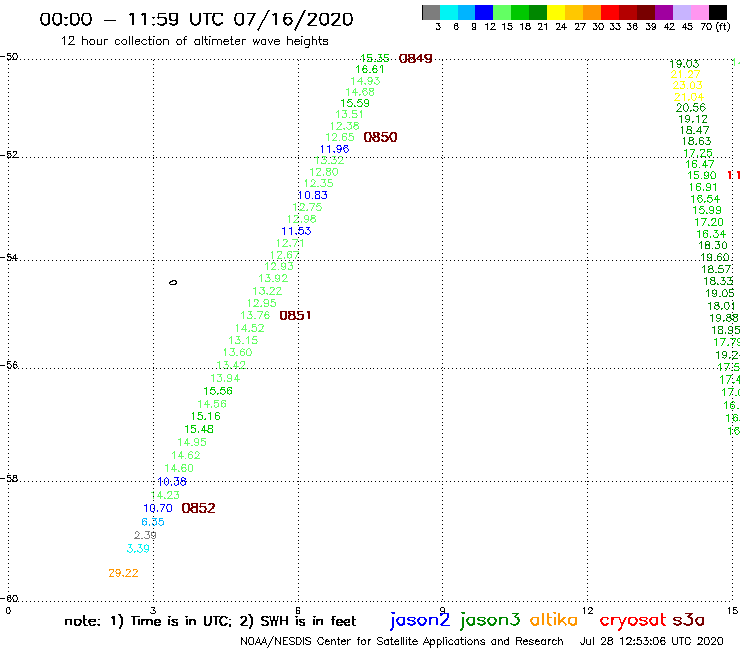Click the blue wave height value 10.70
This screenshot has height=650, width=740.
click(158, 508)
